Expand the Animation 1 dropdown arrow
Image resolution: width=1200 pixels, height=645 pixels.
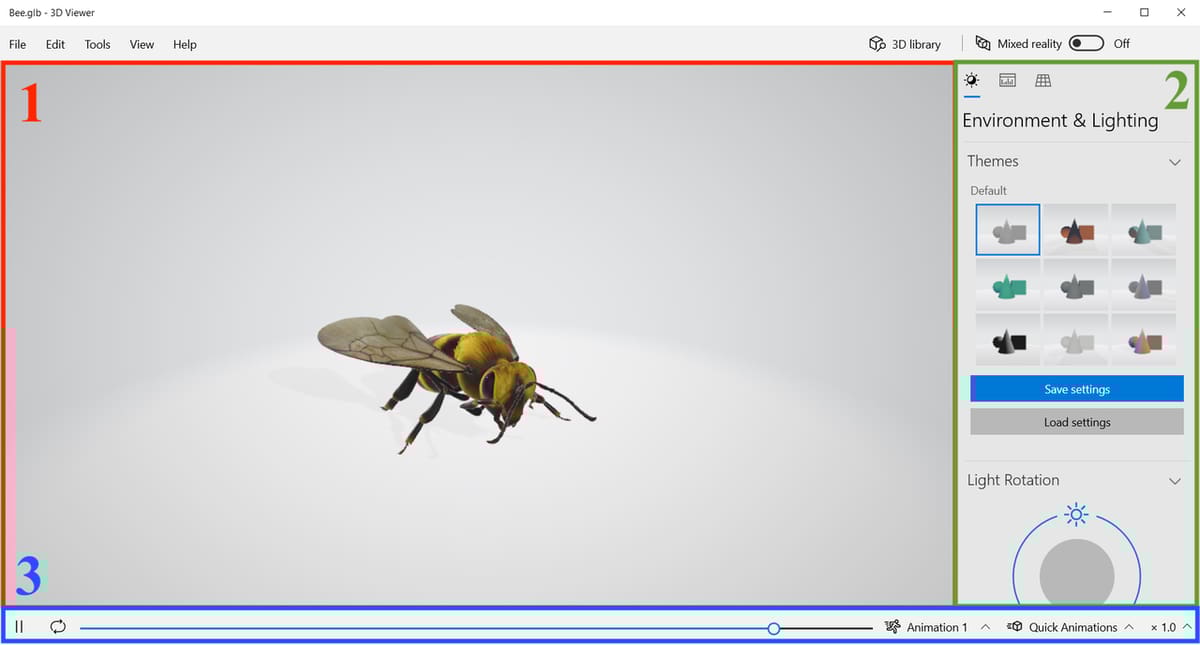point(985,627)
